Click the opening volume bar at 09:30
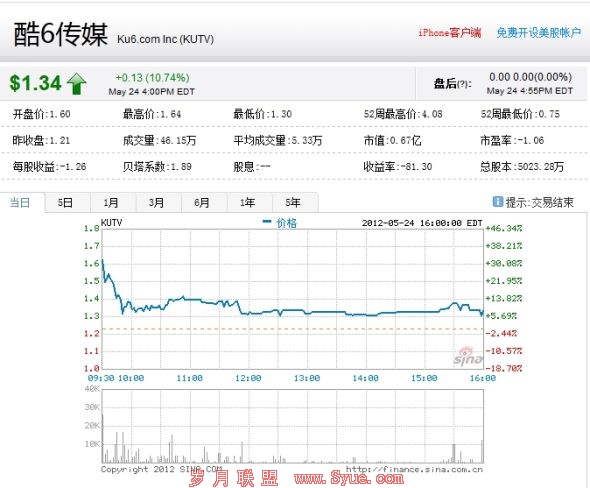 [x=102, y=438]
